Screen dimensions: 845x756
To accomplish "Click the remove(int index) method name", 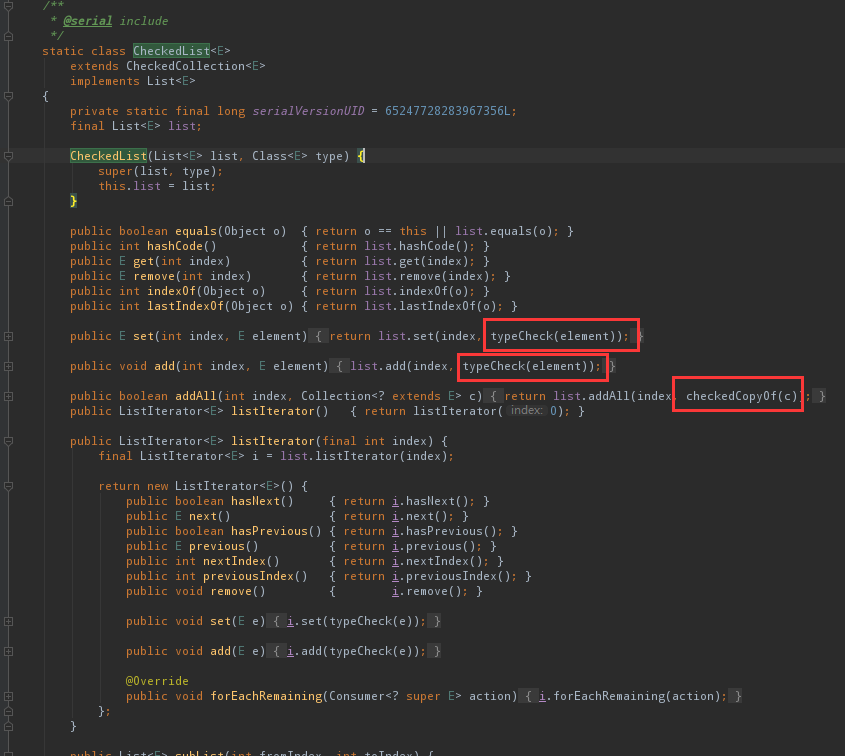I will click(x=154, y=276).
